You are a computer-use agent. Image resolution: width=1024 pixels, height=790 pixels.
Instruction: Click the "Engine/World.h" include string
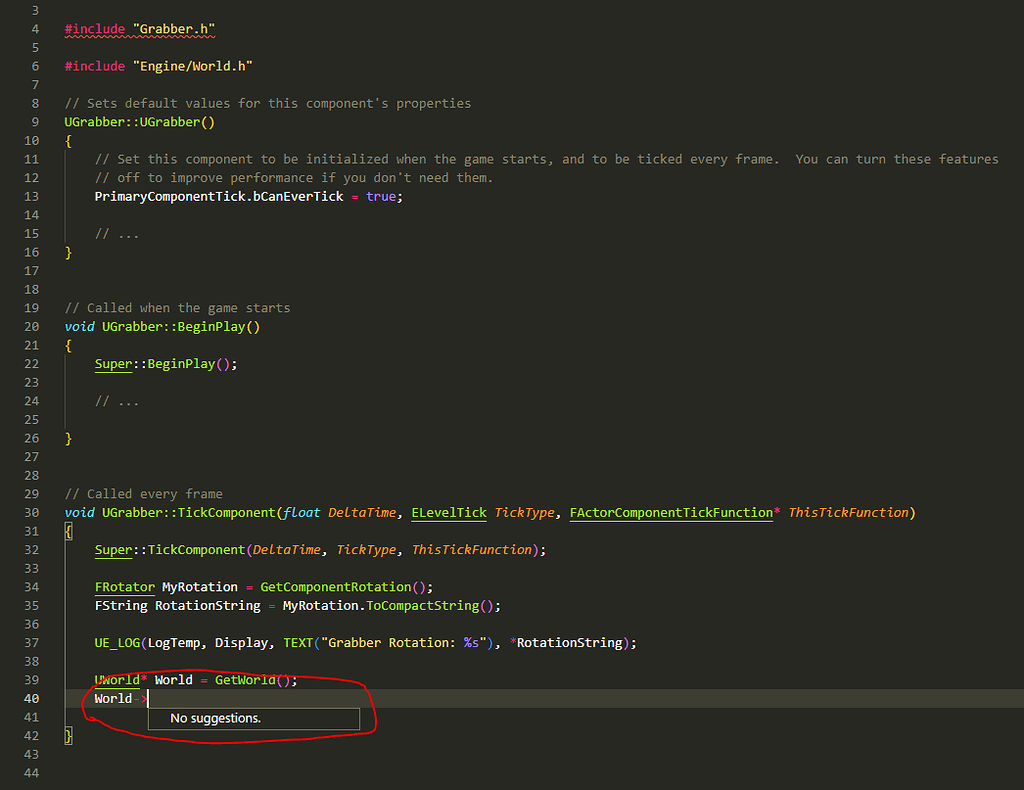tap(193, 67)
